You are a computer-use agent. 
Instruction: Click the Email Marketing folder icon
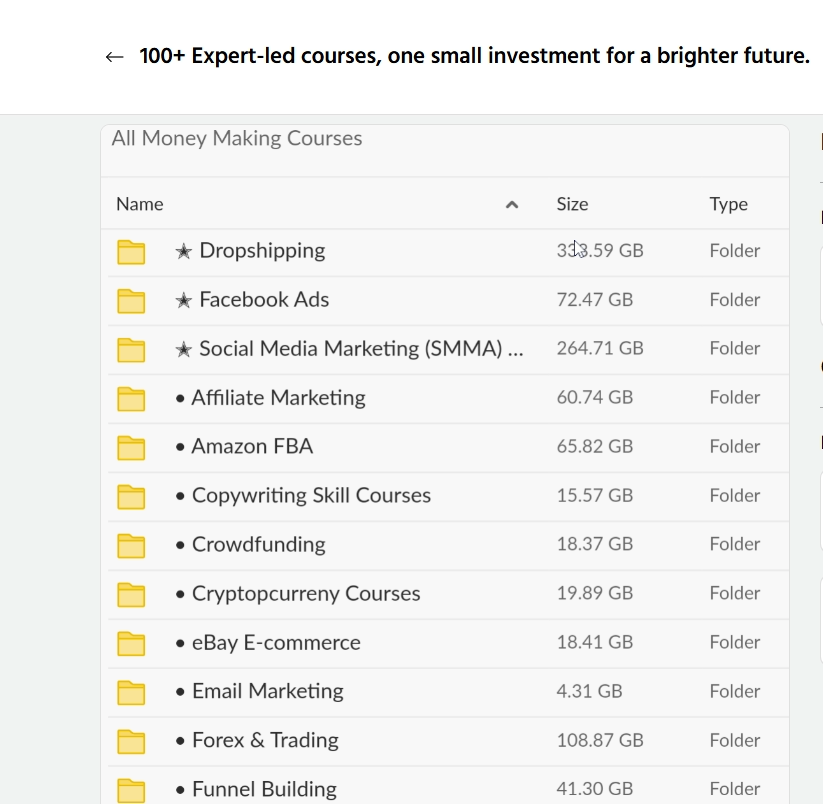(x=131, y=692)
